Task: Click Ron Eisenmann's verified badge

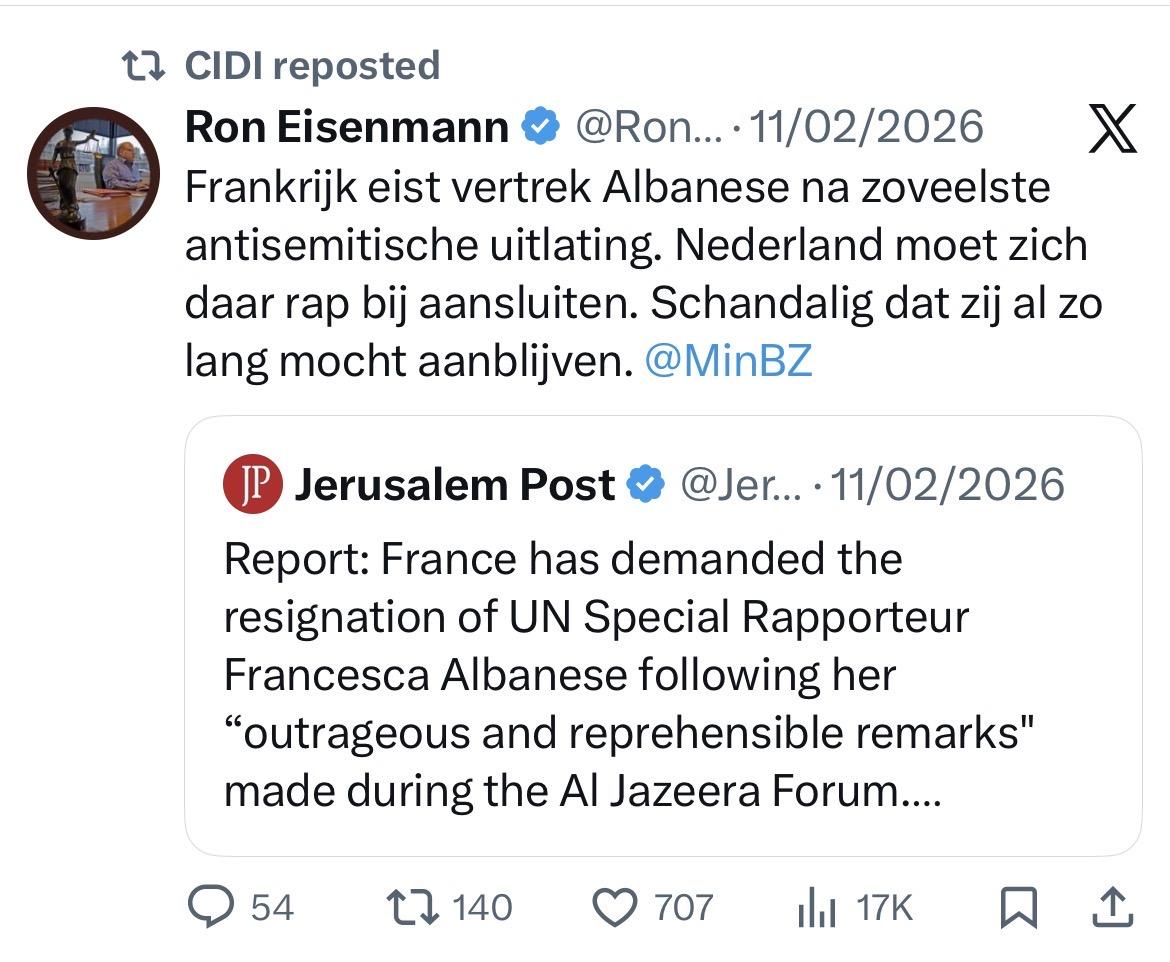Action: click(x=541, y=127)
